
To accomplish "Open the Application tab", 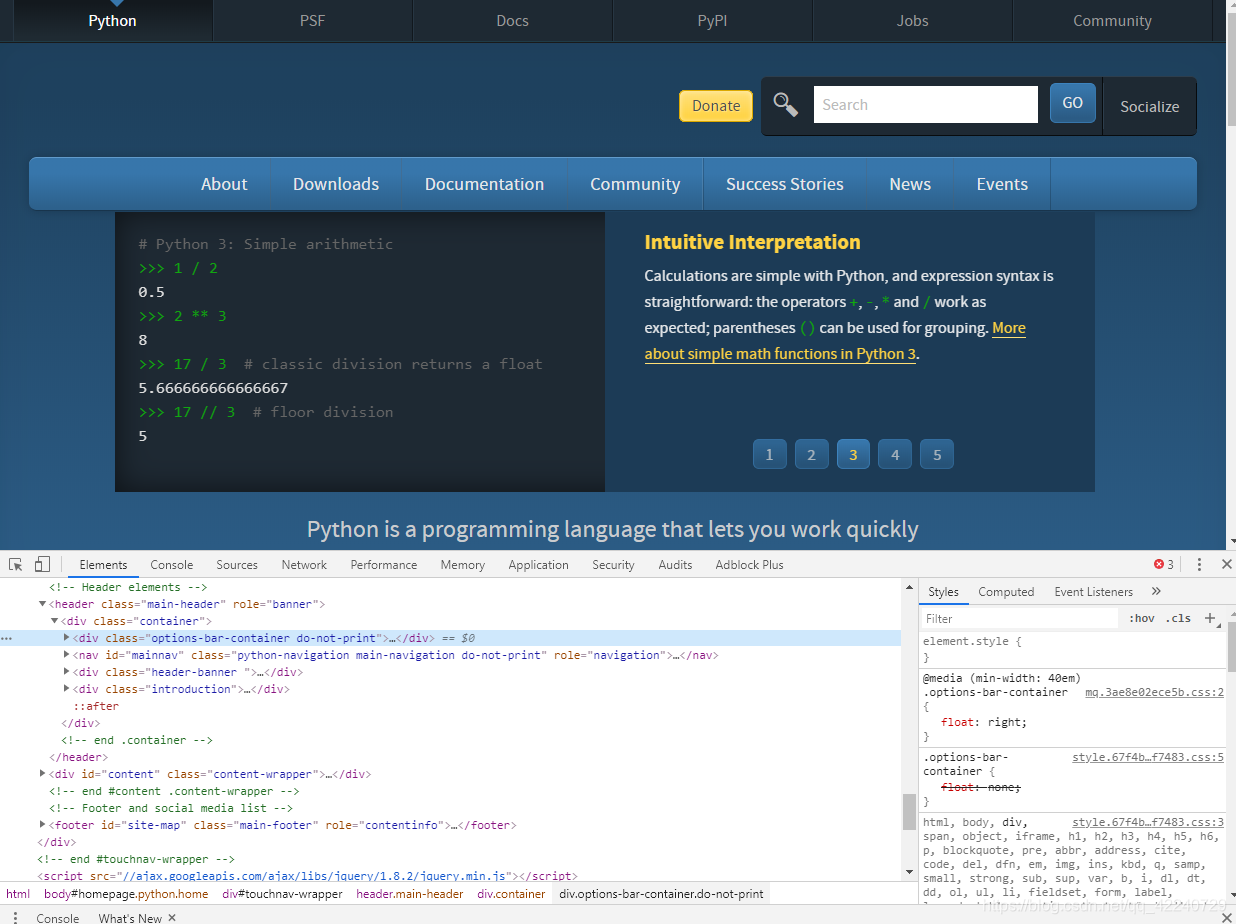I will [x=538, y=565].
